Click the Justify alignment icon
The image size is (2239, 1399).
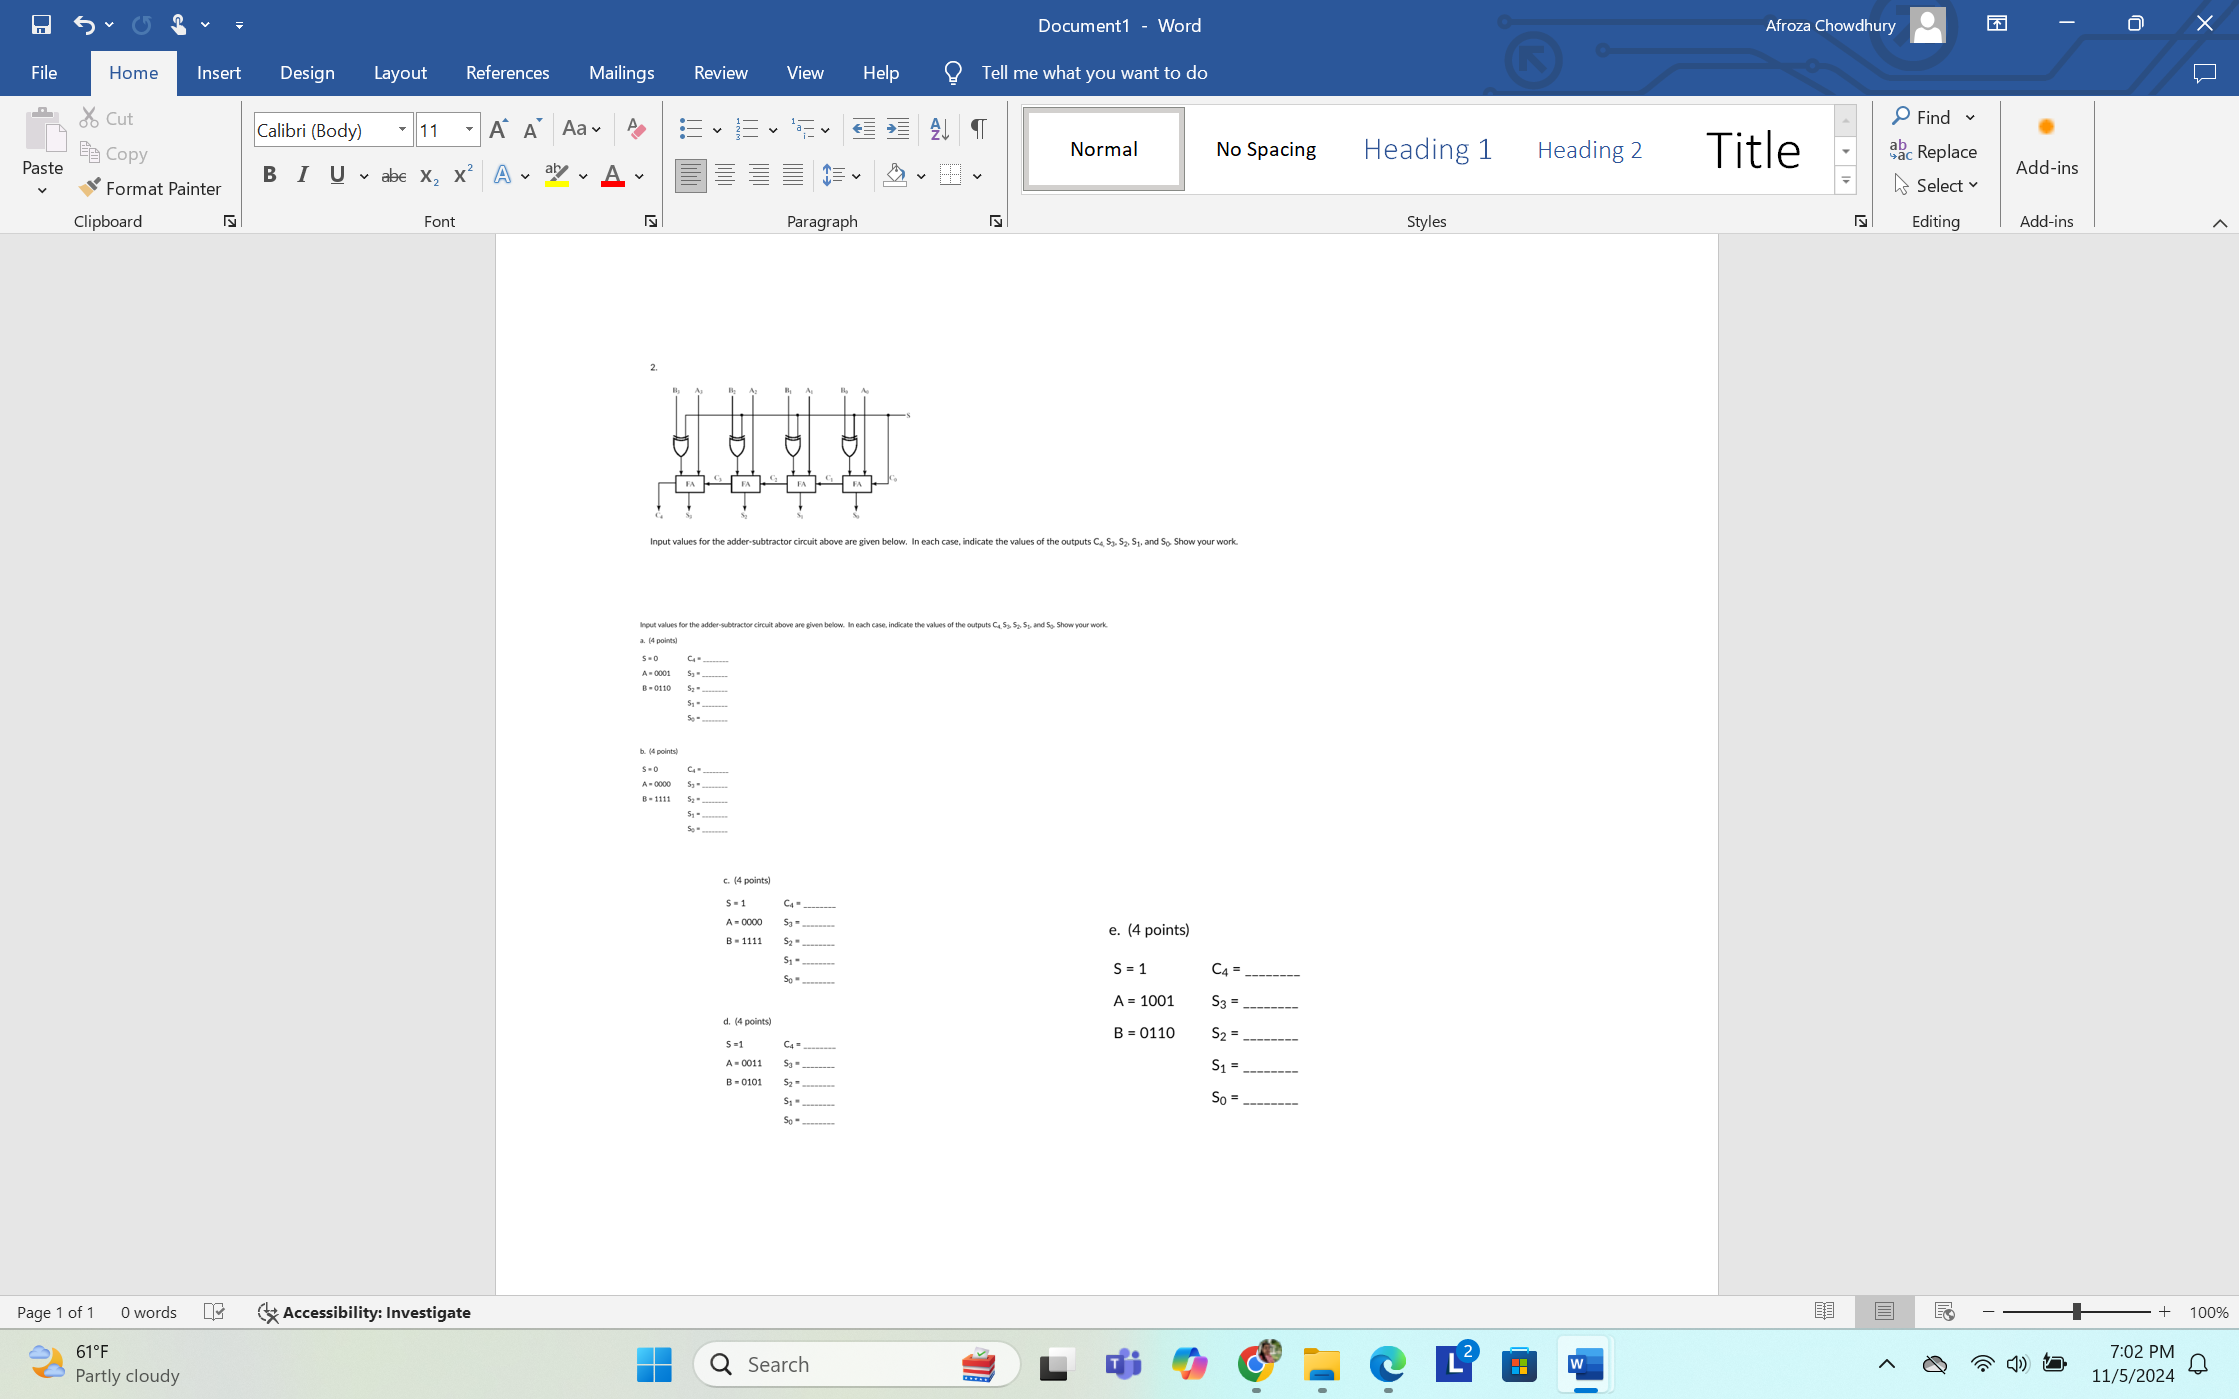793,176
